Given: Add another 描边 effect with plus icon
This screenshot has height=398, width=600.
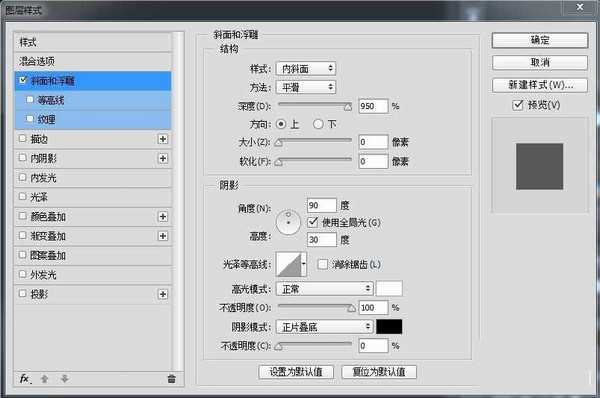Looking at the screenshot, I should click(163, 139).
